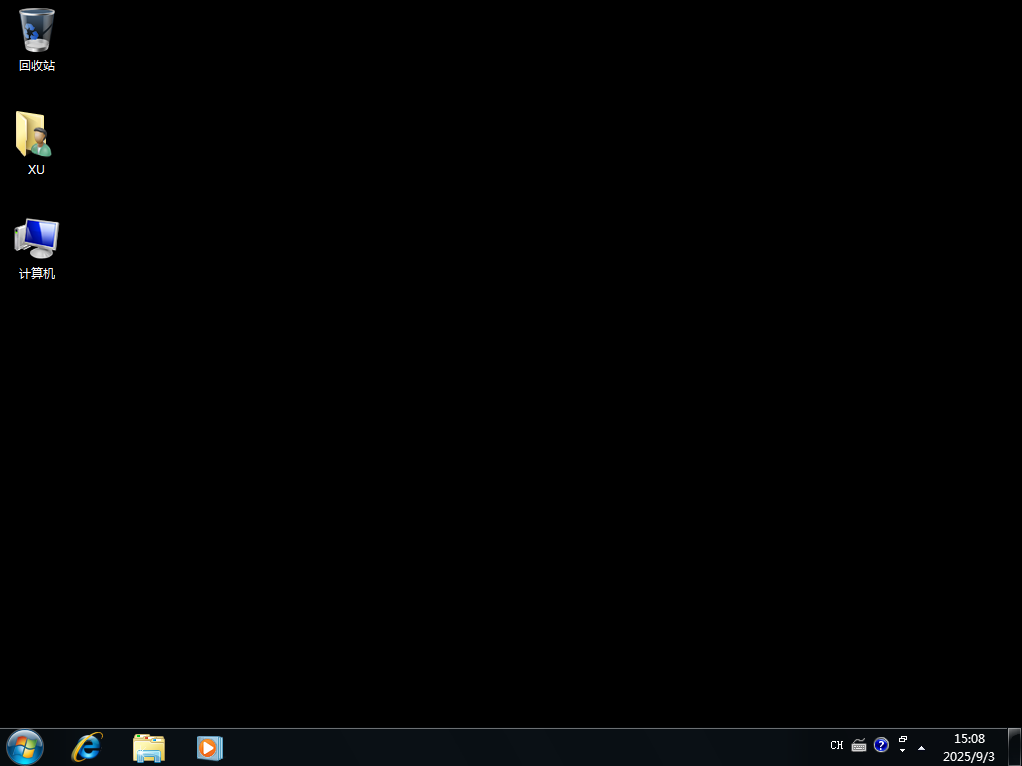The height and width of the screenshot is (766, 1022).
Task: Click the layered windows icon in tray
Action: coord(903,740)
